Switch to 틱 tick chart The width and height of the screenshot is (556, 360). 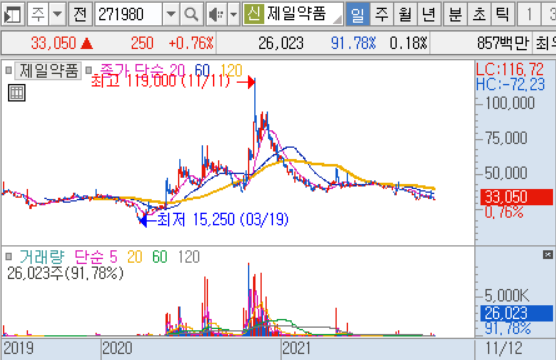(502, 14)
